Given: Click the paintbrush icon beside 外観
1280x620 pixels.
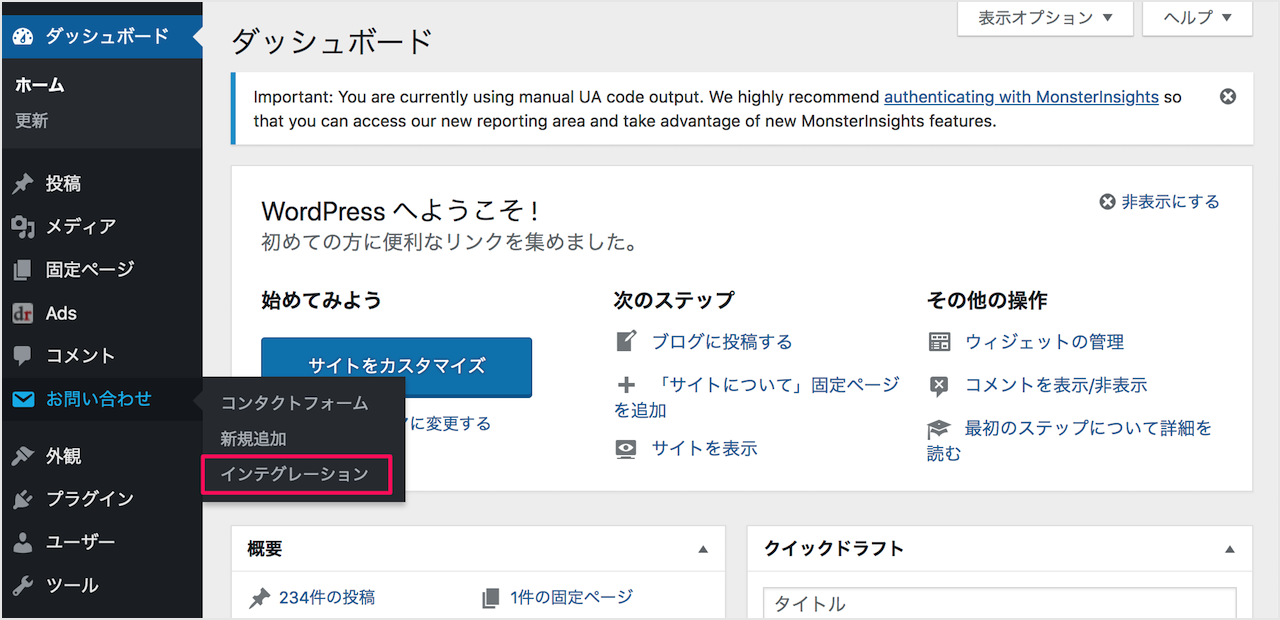Looking at the screenshot, I should pyautogui.click(x=23, y=456).
